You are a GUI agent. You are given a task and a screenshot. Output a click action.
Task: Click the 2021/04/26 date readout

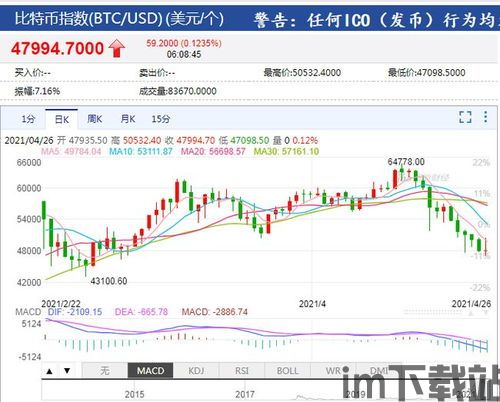[x=29, y=140]
